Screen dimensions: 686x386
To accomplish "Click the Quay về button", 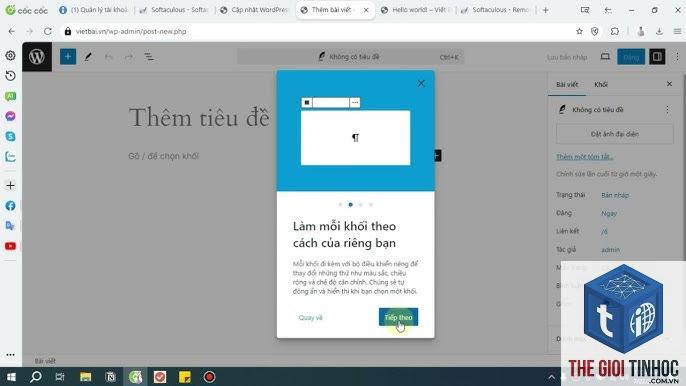I will tap(311, 317).
